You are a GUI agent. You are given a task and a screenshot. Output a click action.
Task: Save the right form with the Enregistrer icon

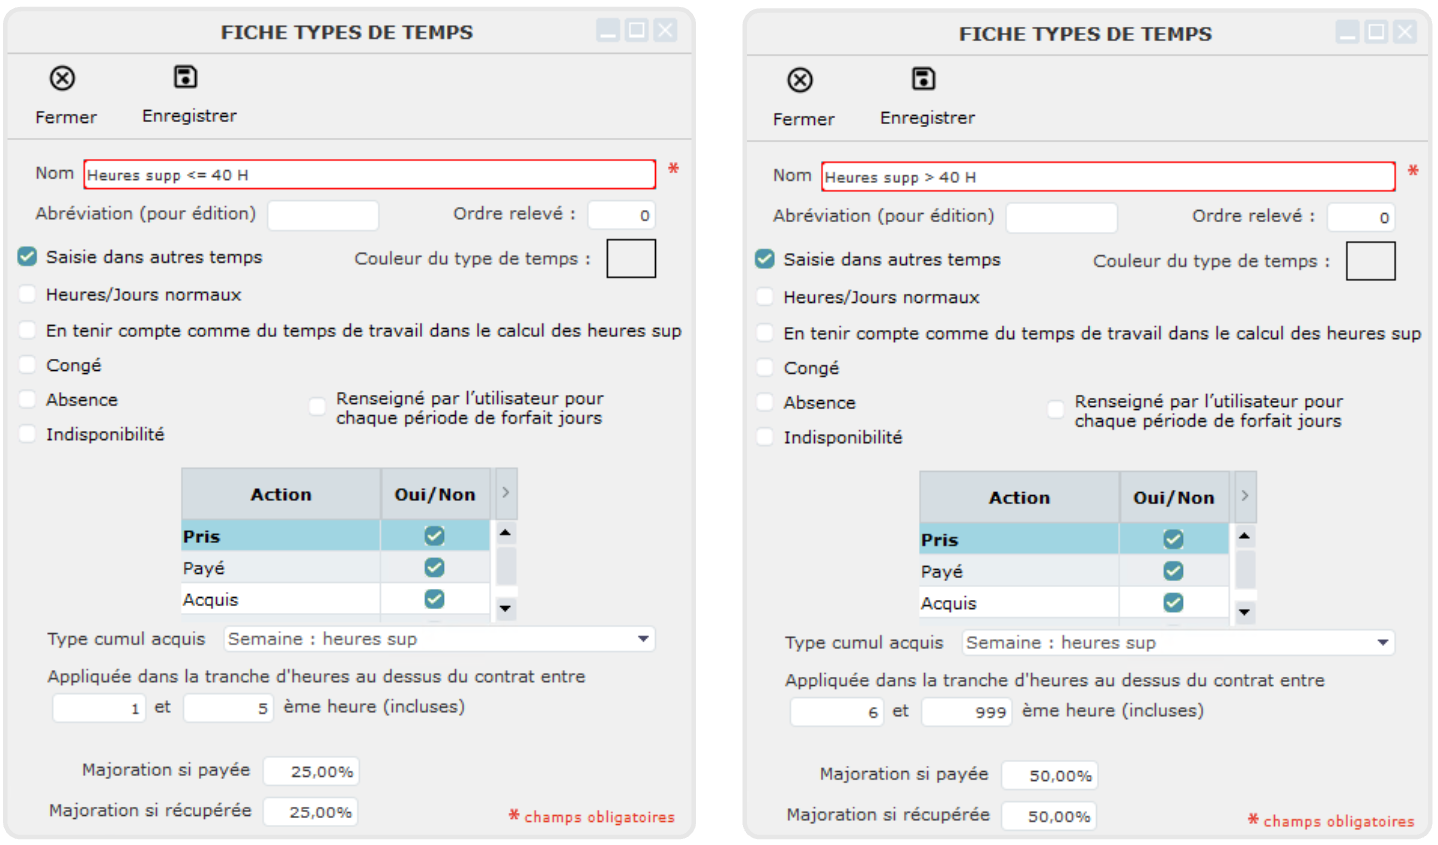tap(924, 79)
